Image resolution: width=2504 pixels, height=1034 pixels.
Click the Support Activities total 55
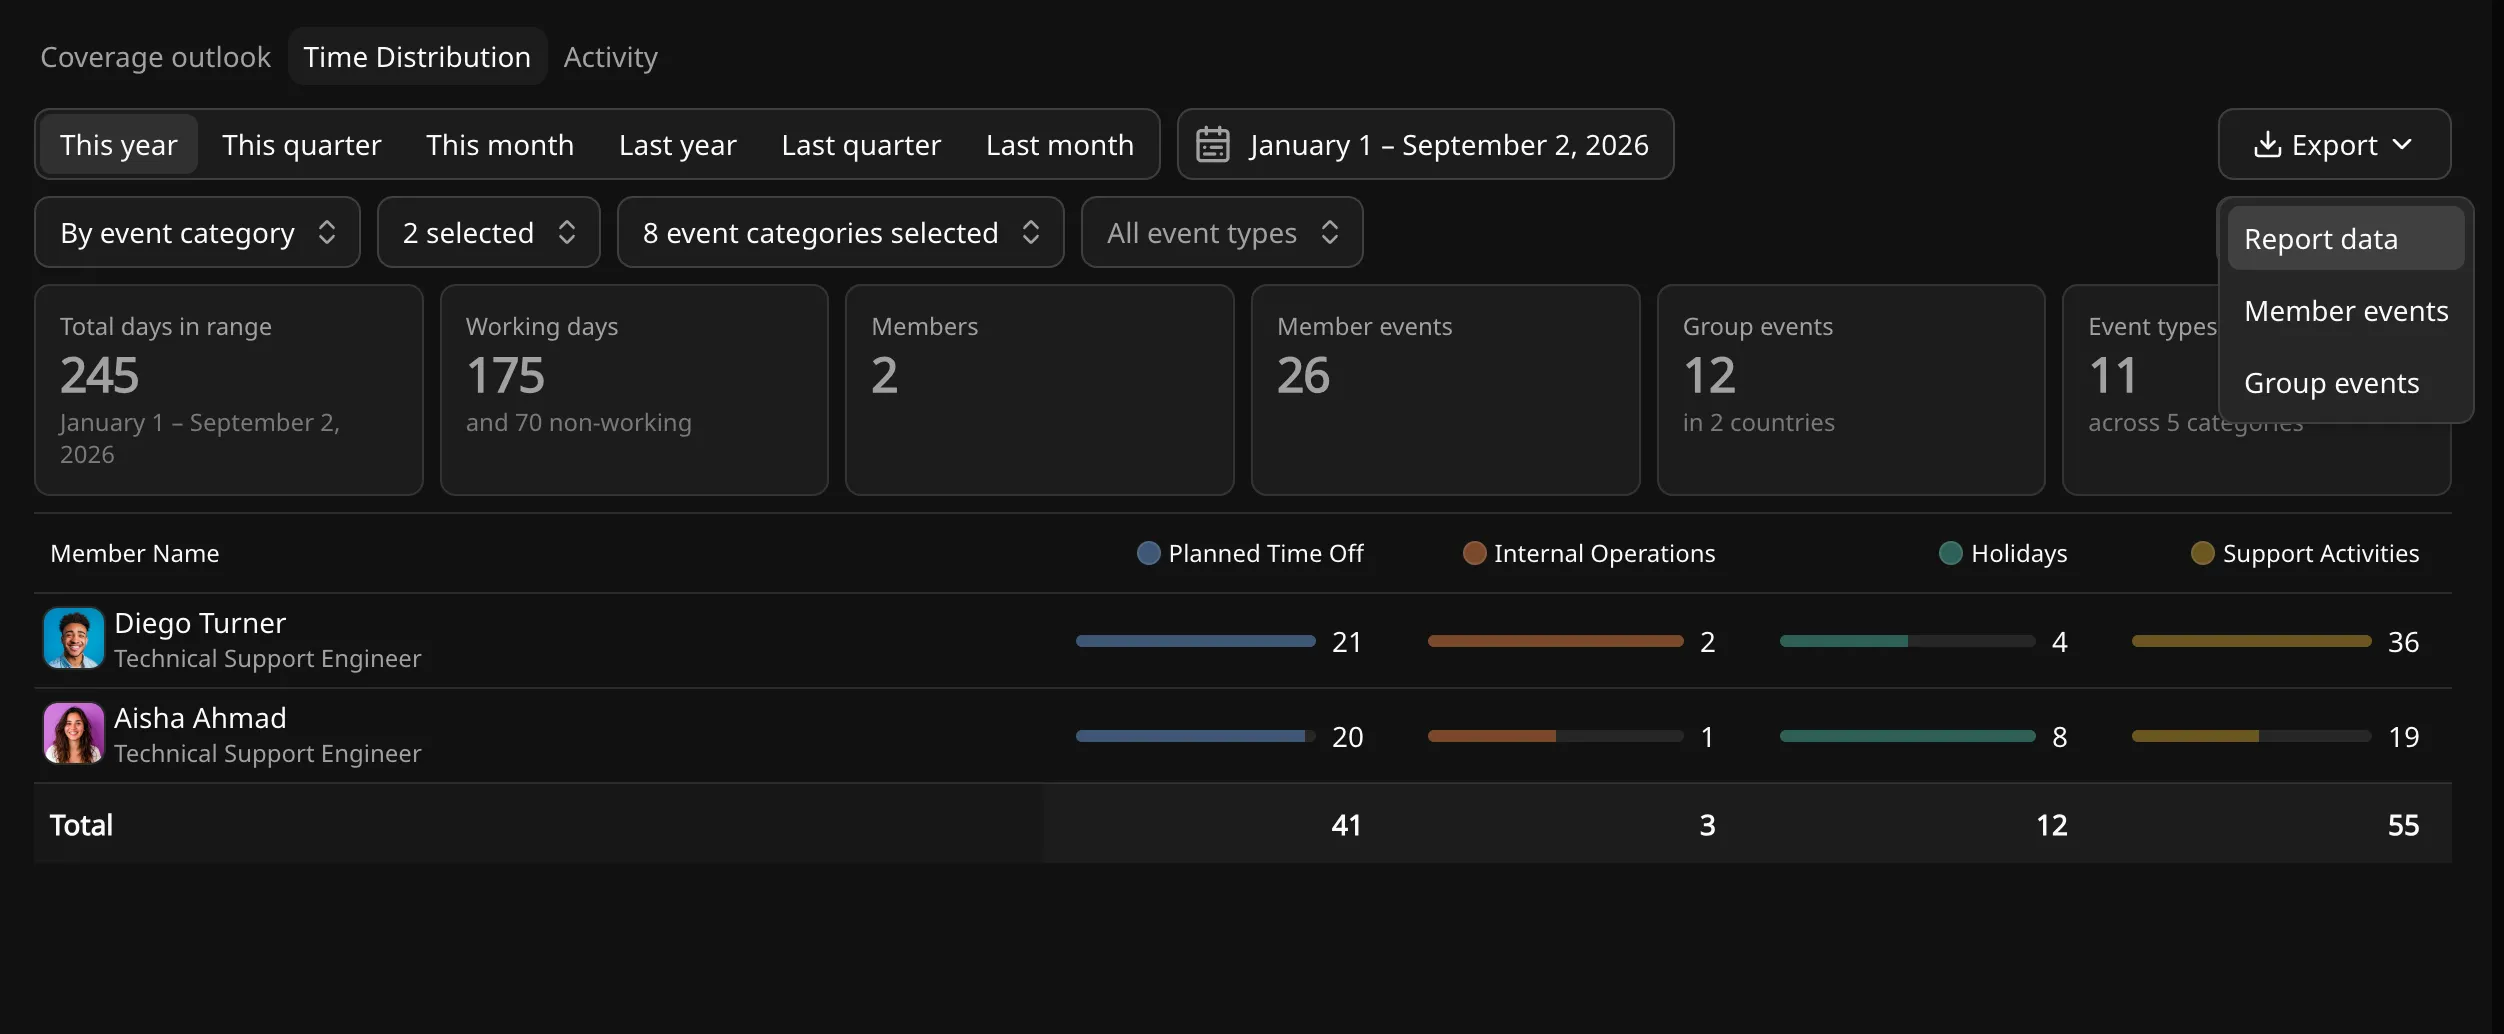pos(2403,825)
